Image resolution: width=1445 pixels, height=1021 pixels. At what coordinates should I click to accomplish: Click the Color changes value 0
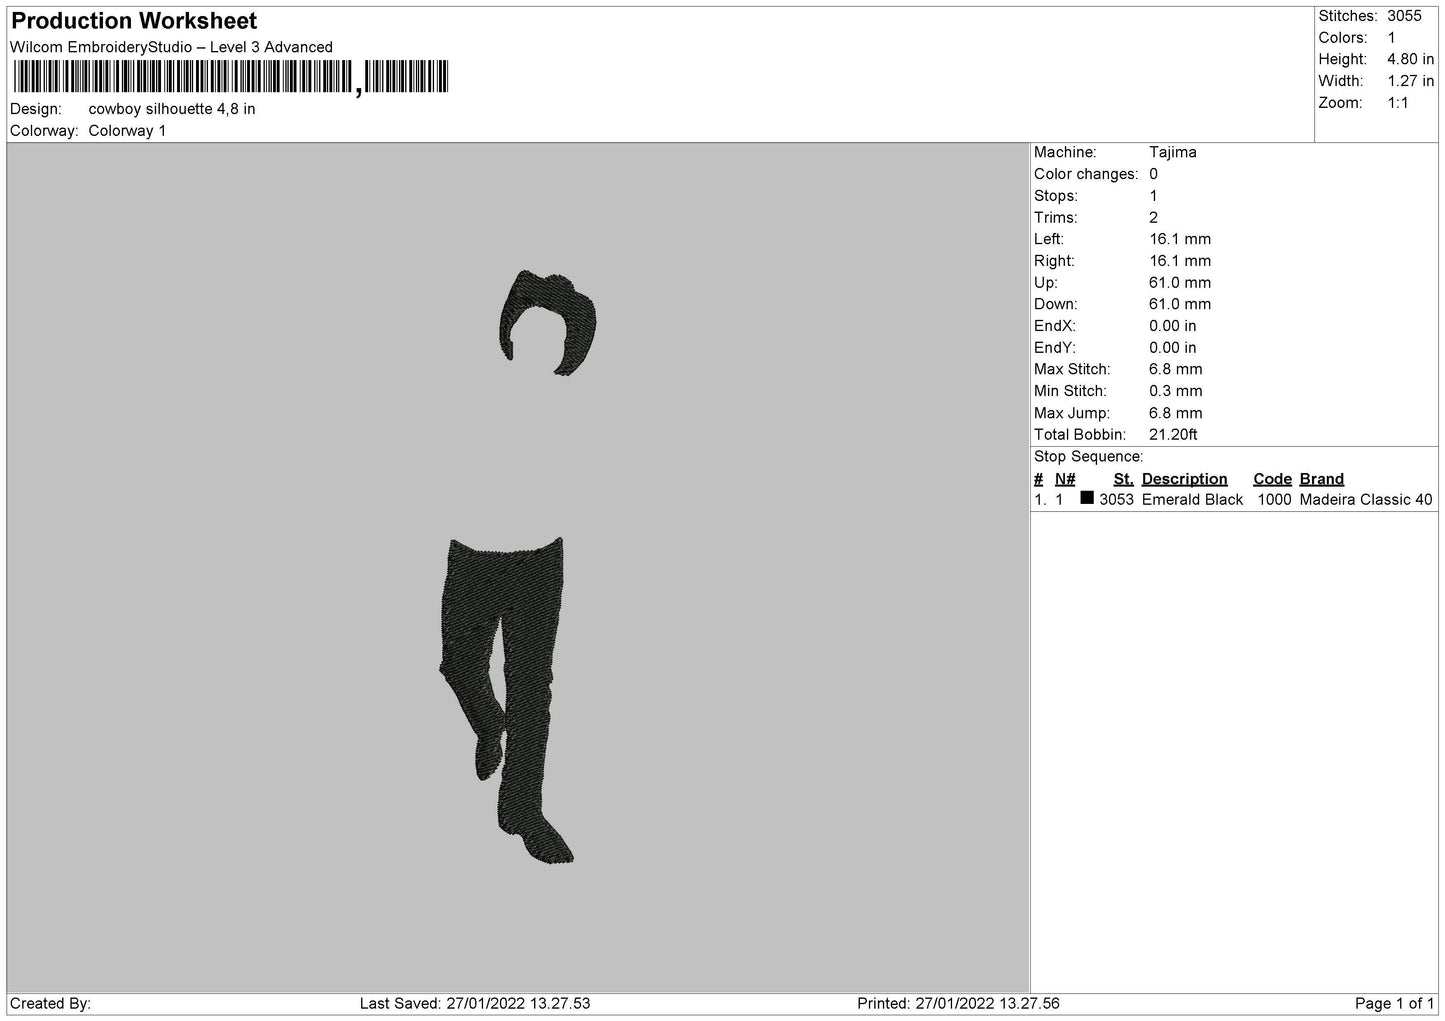(x=1154, y=174)
